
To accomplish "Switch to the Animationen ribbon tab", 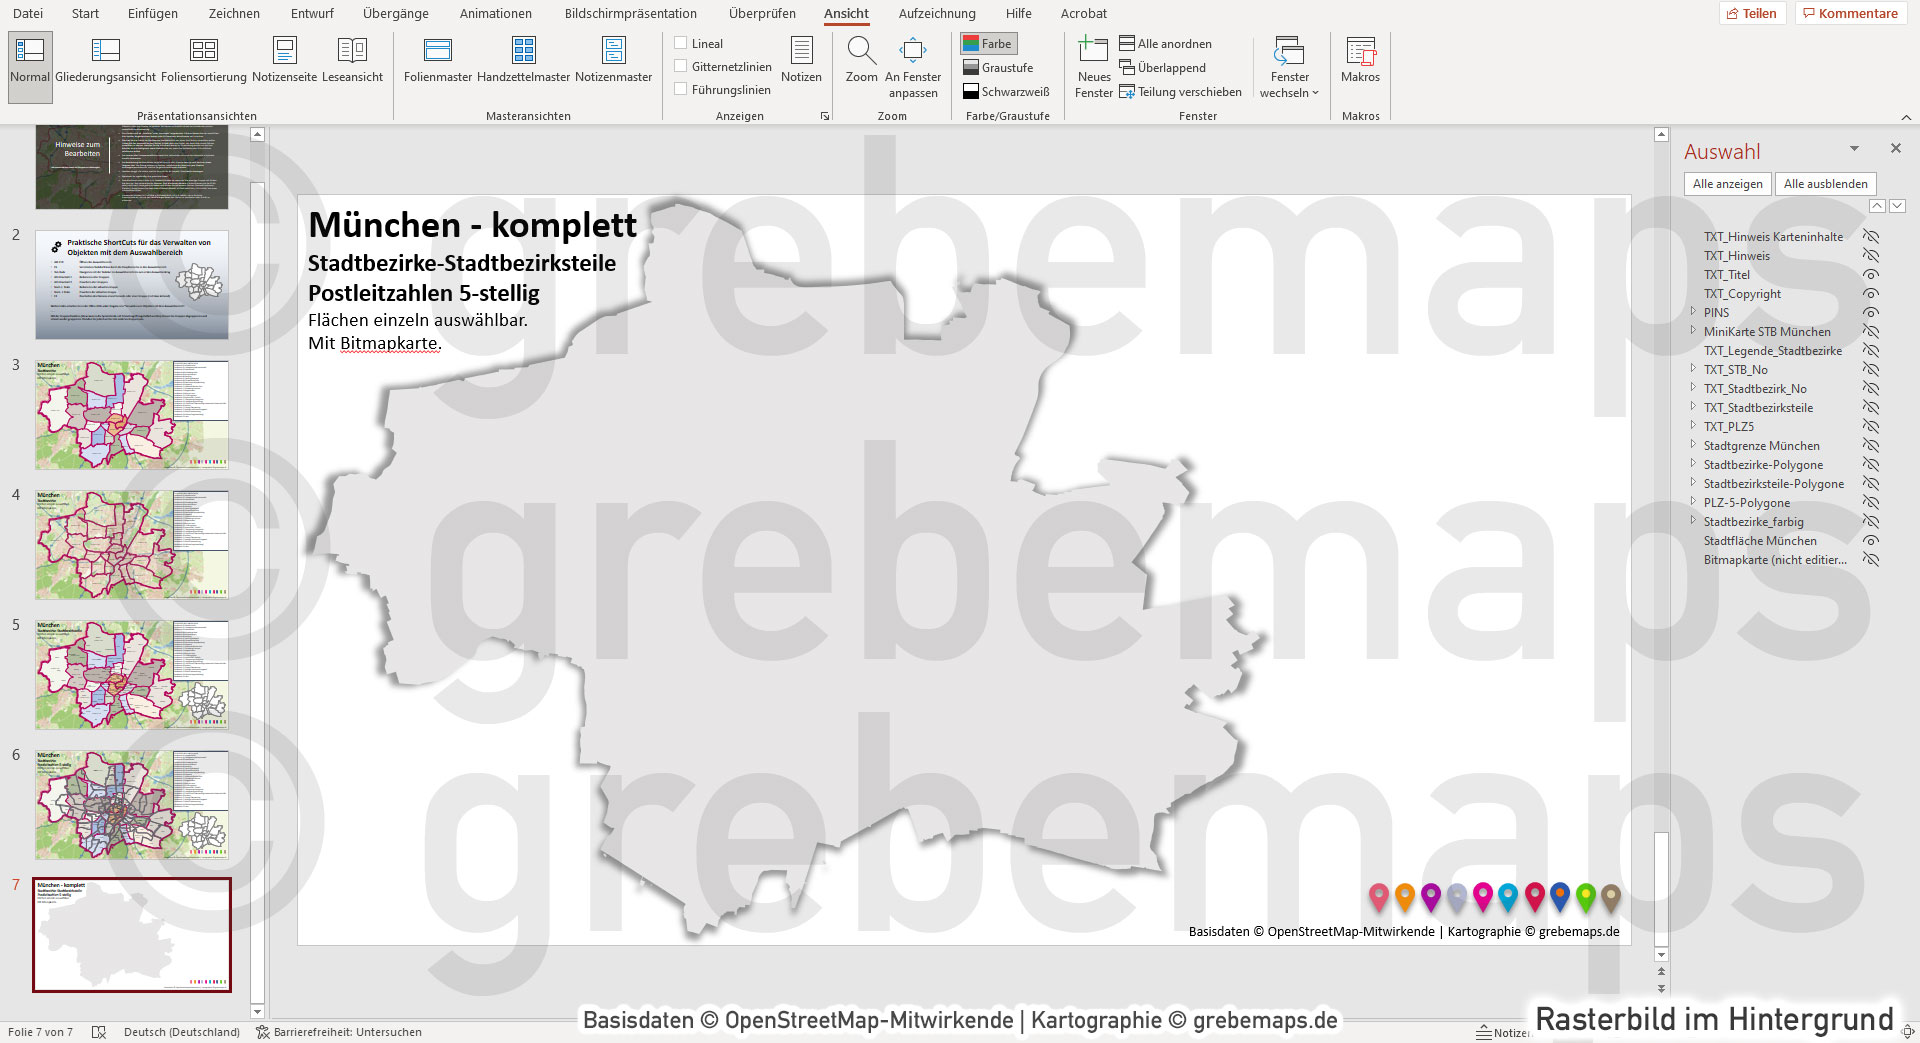I will click(495, 13).
